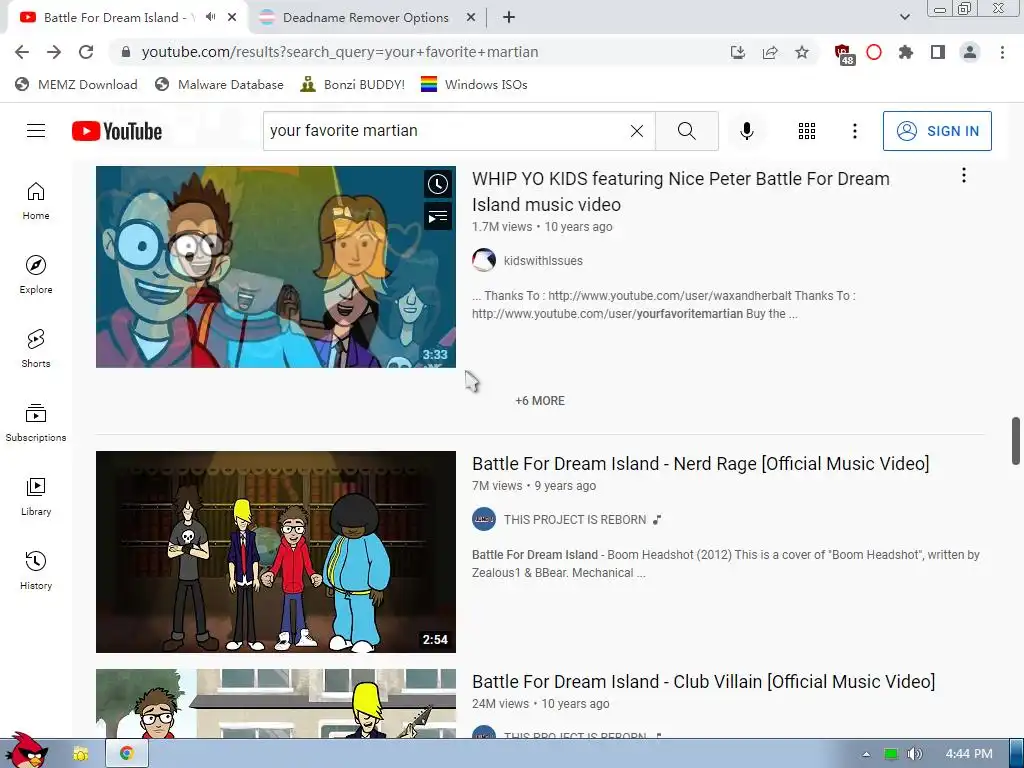Screen dimensions: 1024x768
Task: Go forward with the browser forward arrow
Action: (54, 52)
